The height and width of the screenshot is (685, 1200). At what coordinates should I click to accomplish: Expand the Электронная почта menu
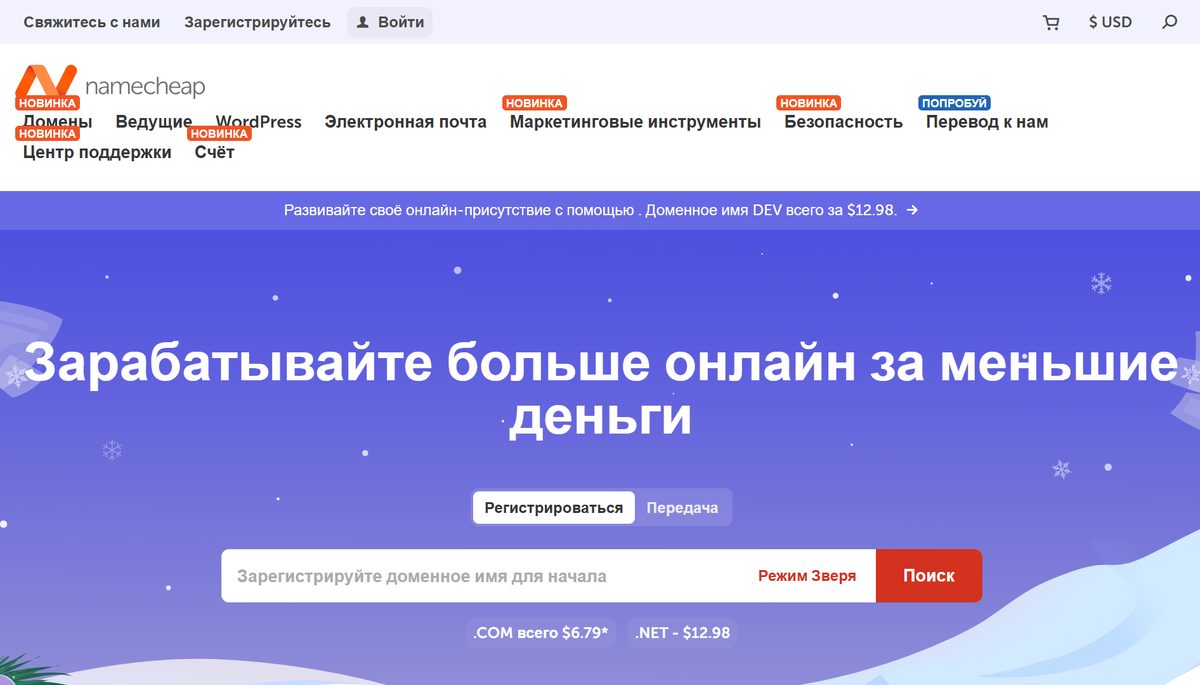coord(405,122)
